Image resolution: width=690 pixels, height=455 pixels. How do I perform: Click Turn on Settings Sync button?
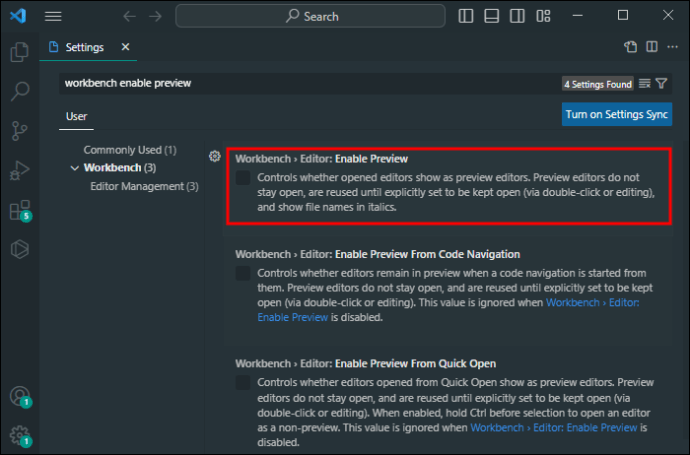tap(616, 115)
